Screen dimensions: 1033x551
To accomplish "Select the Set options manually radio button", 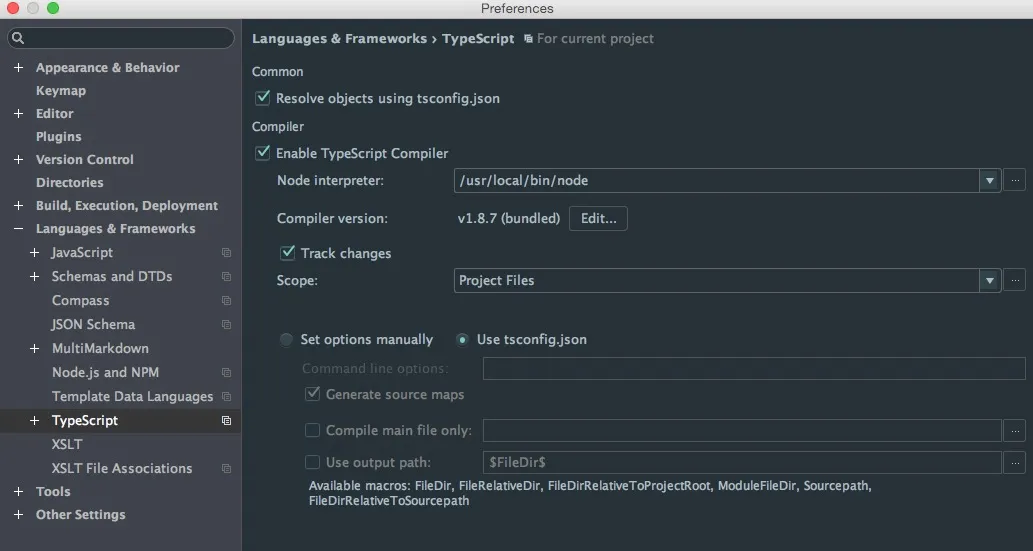I will pyautogui.click(x=287, y=340).
